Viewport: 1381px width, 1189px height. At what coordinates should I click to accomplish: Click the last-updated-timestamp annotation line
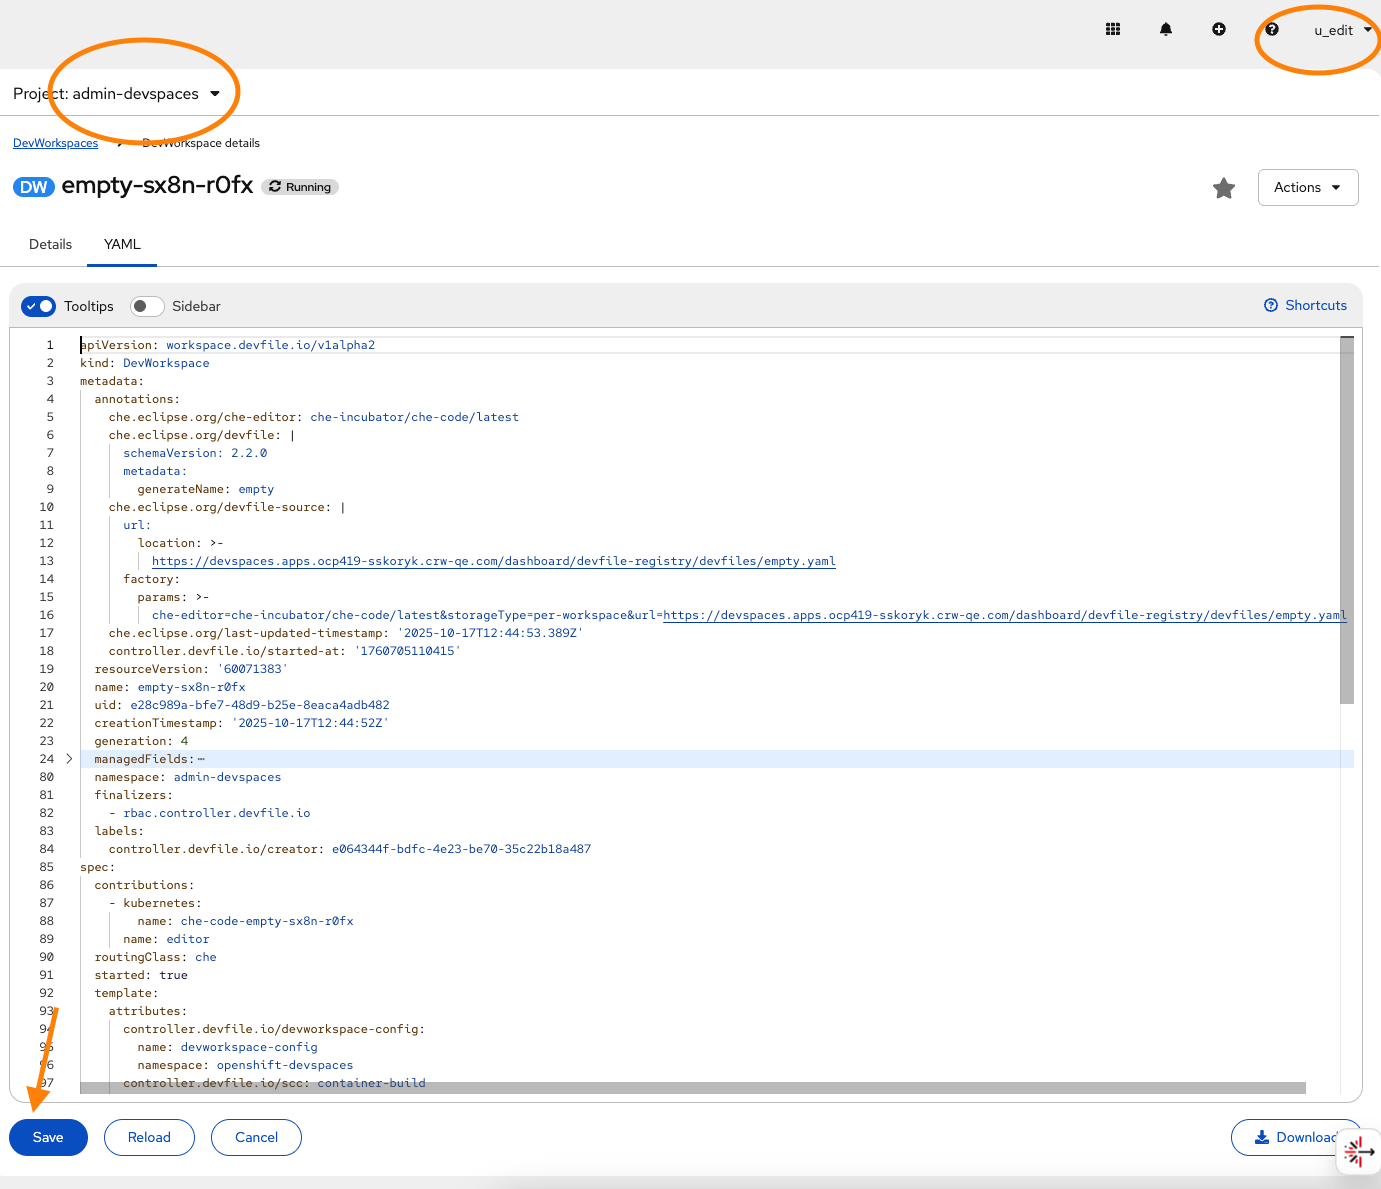(346, 633)
